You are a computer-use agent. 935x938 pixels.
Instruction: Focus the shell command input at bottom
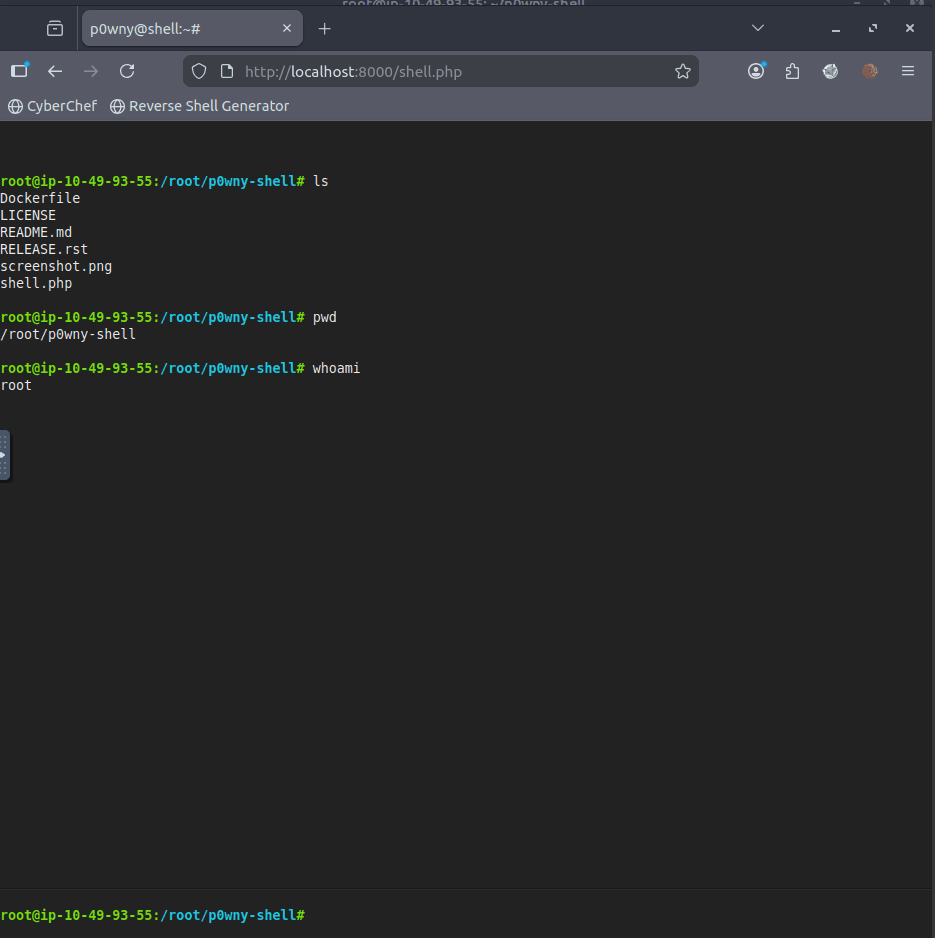600,915
